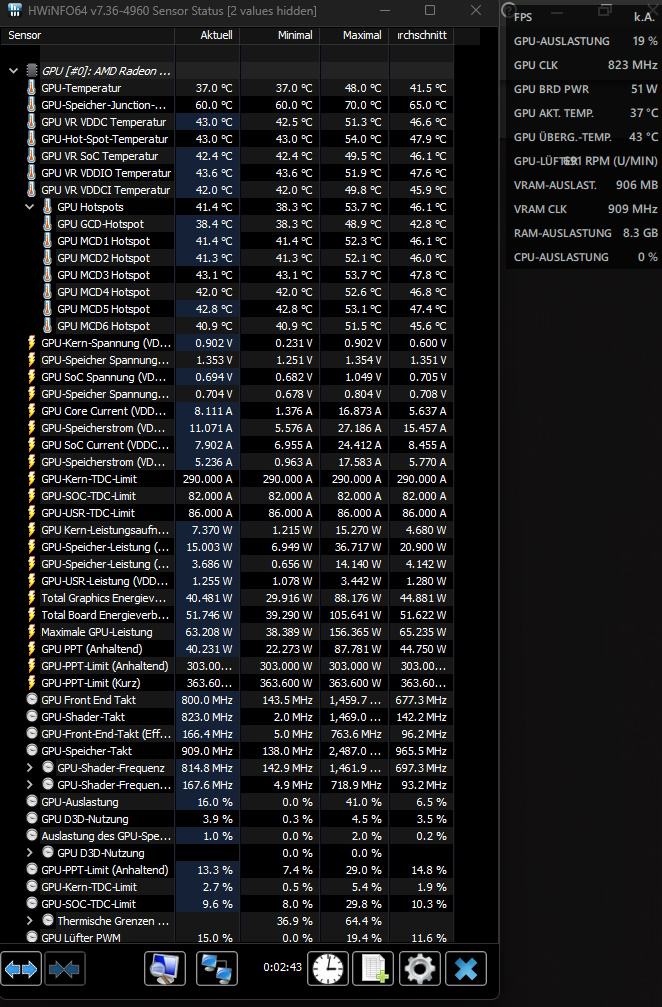Select GPU SoC Current (VDDC... row
This screenshot has height=1007, width=662.
pos(227,444)
